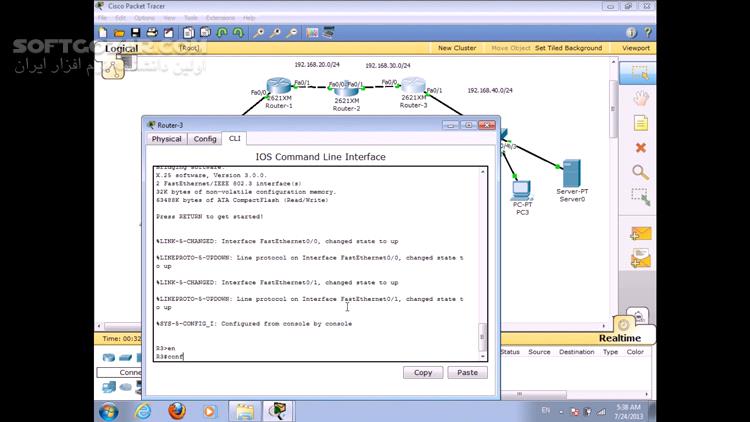
Task: Click the Color column header
Action: [635, 352]
